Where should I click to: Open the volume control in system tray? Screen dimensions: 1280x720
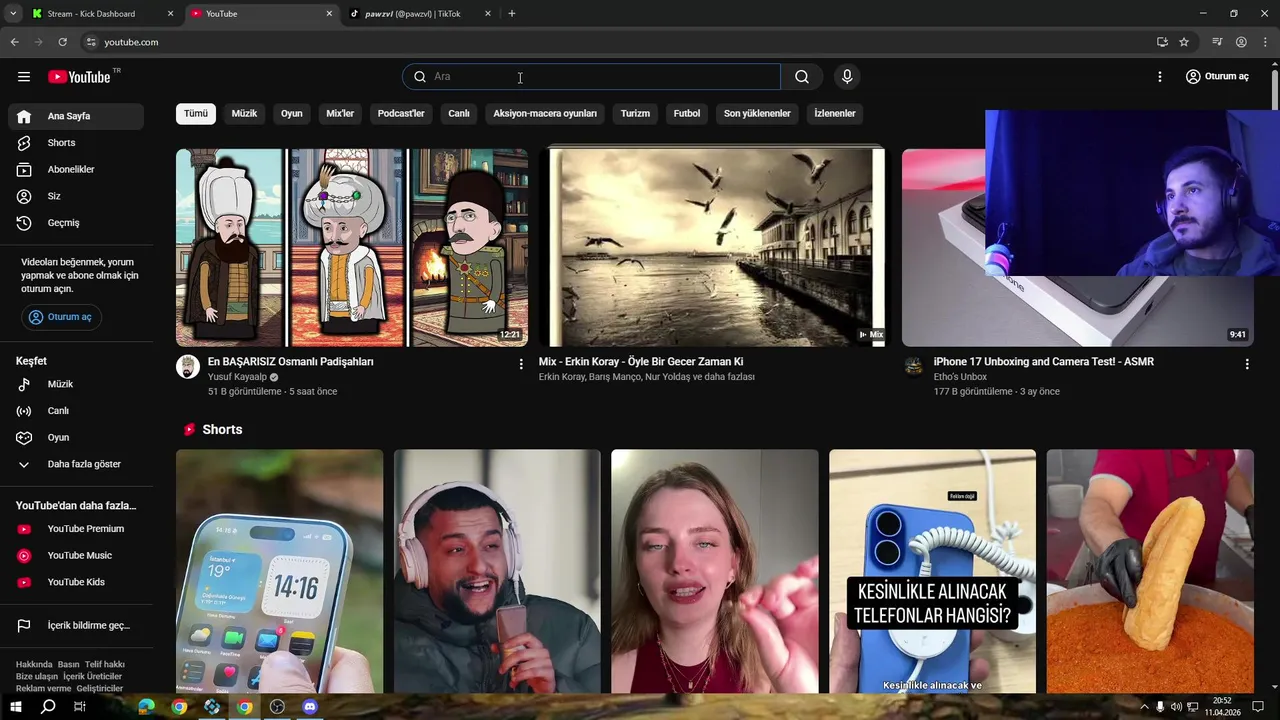1176,707
